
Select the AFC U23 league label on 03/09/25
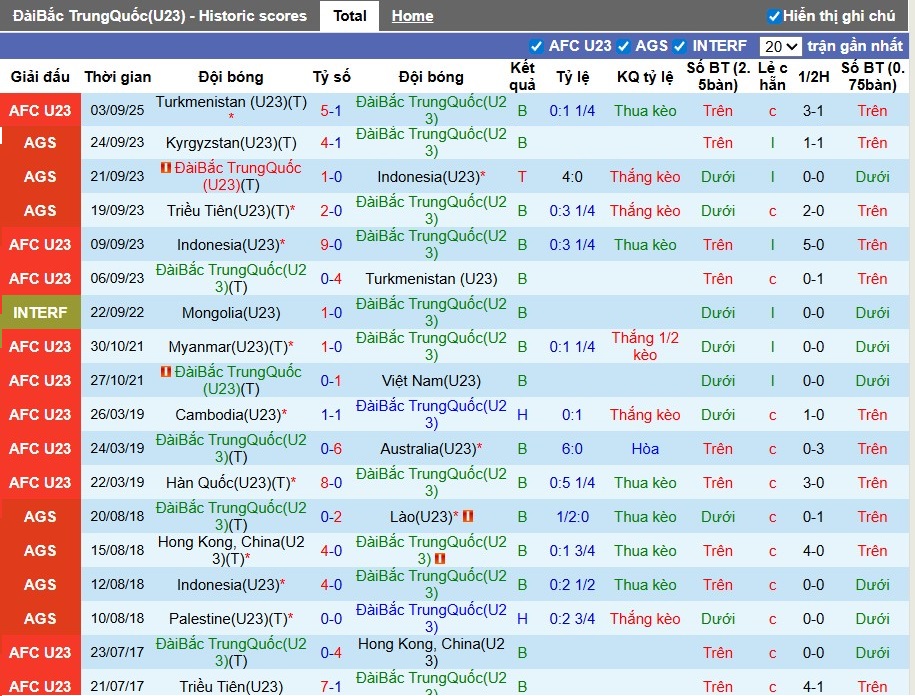pos(40,111)
